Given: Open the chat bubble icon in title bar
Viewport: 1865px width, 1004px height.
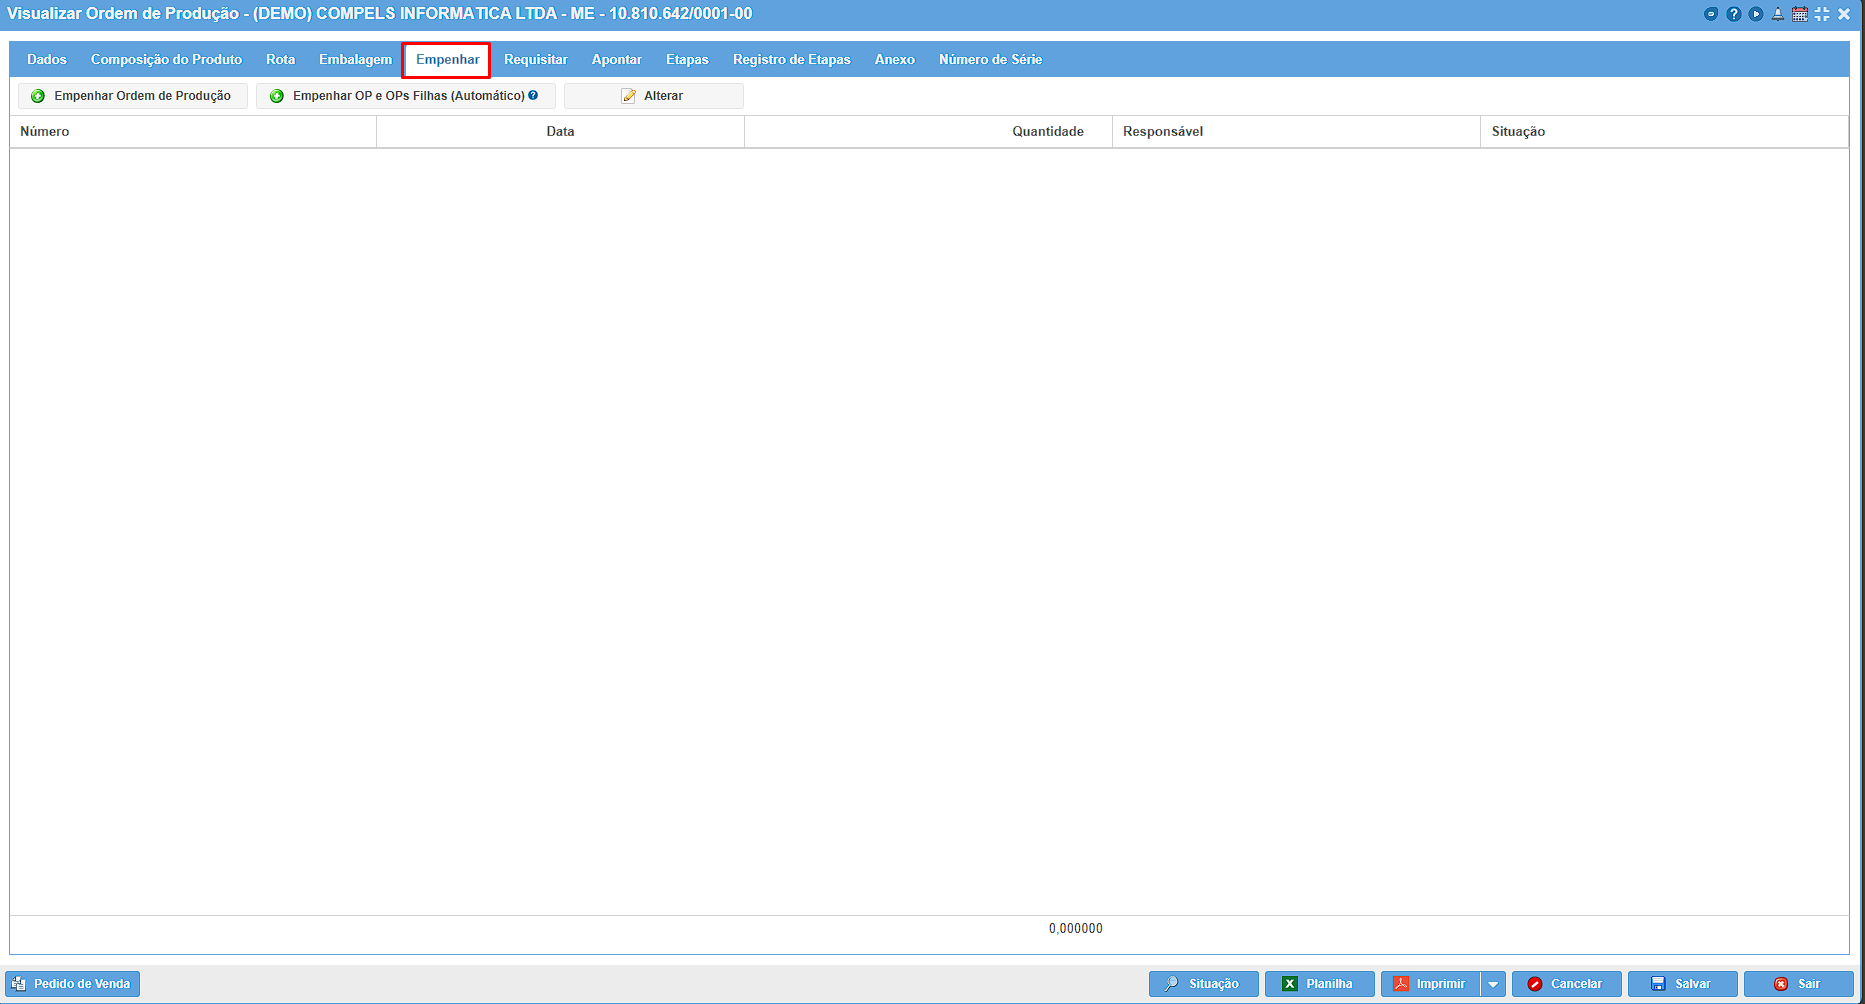Looking at the screenshot, I should tap(1711, 14).
